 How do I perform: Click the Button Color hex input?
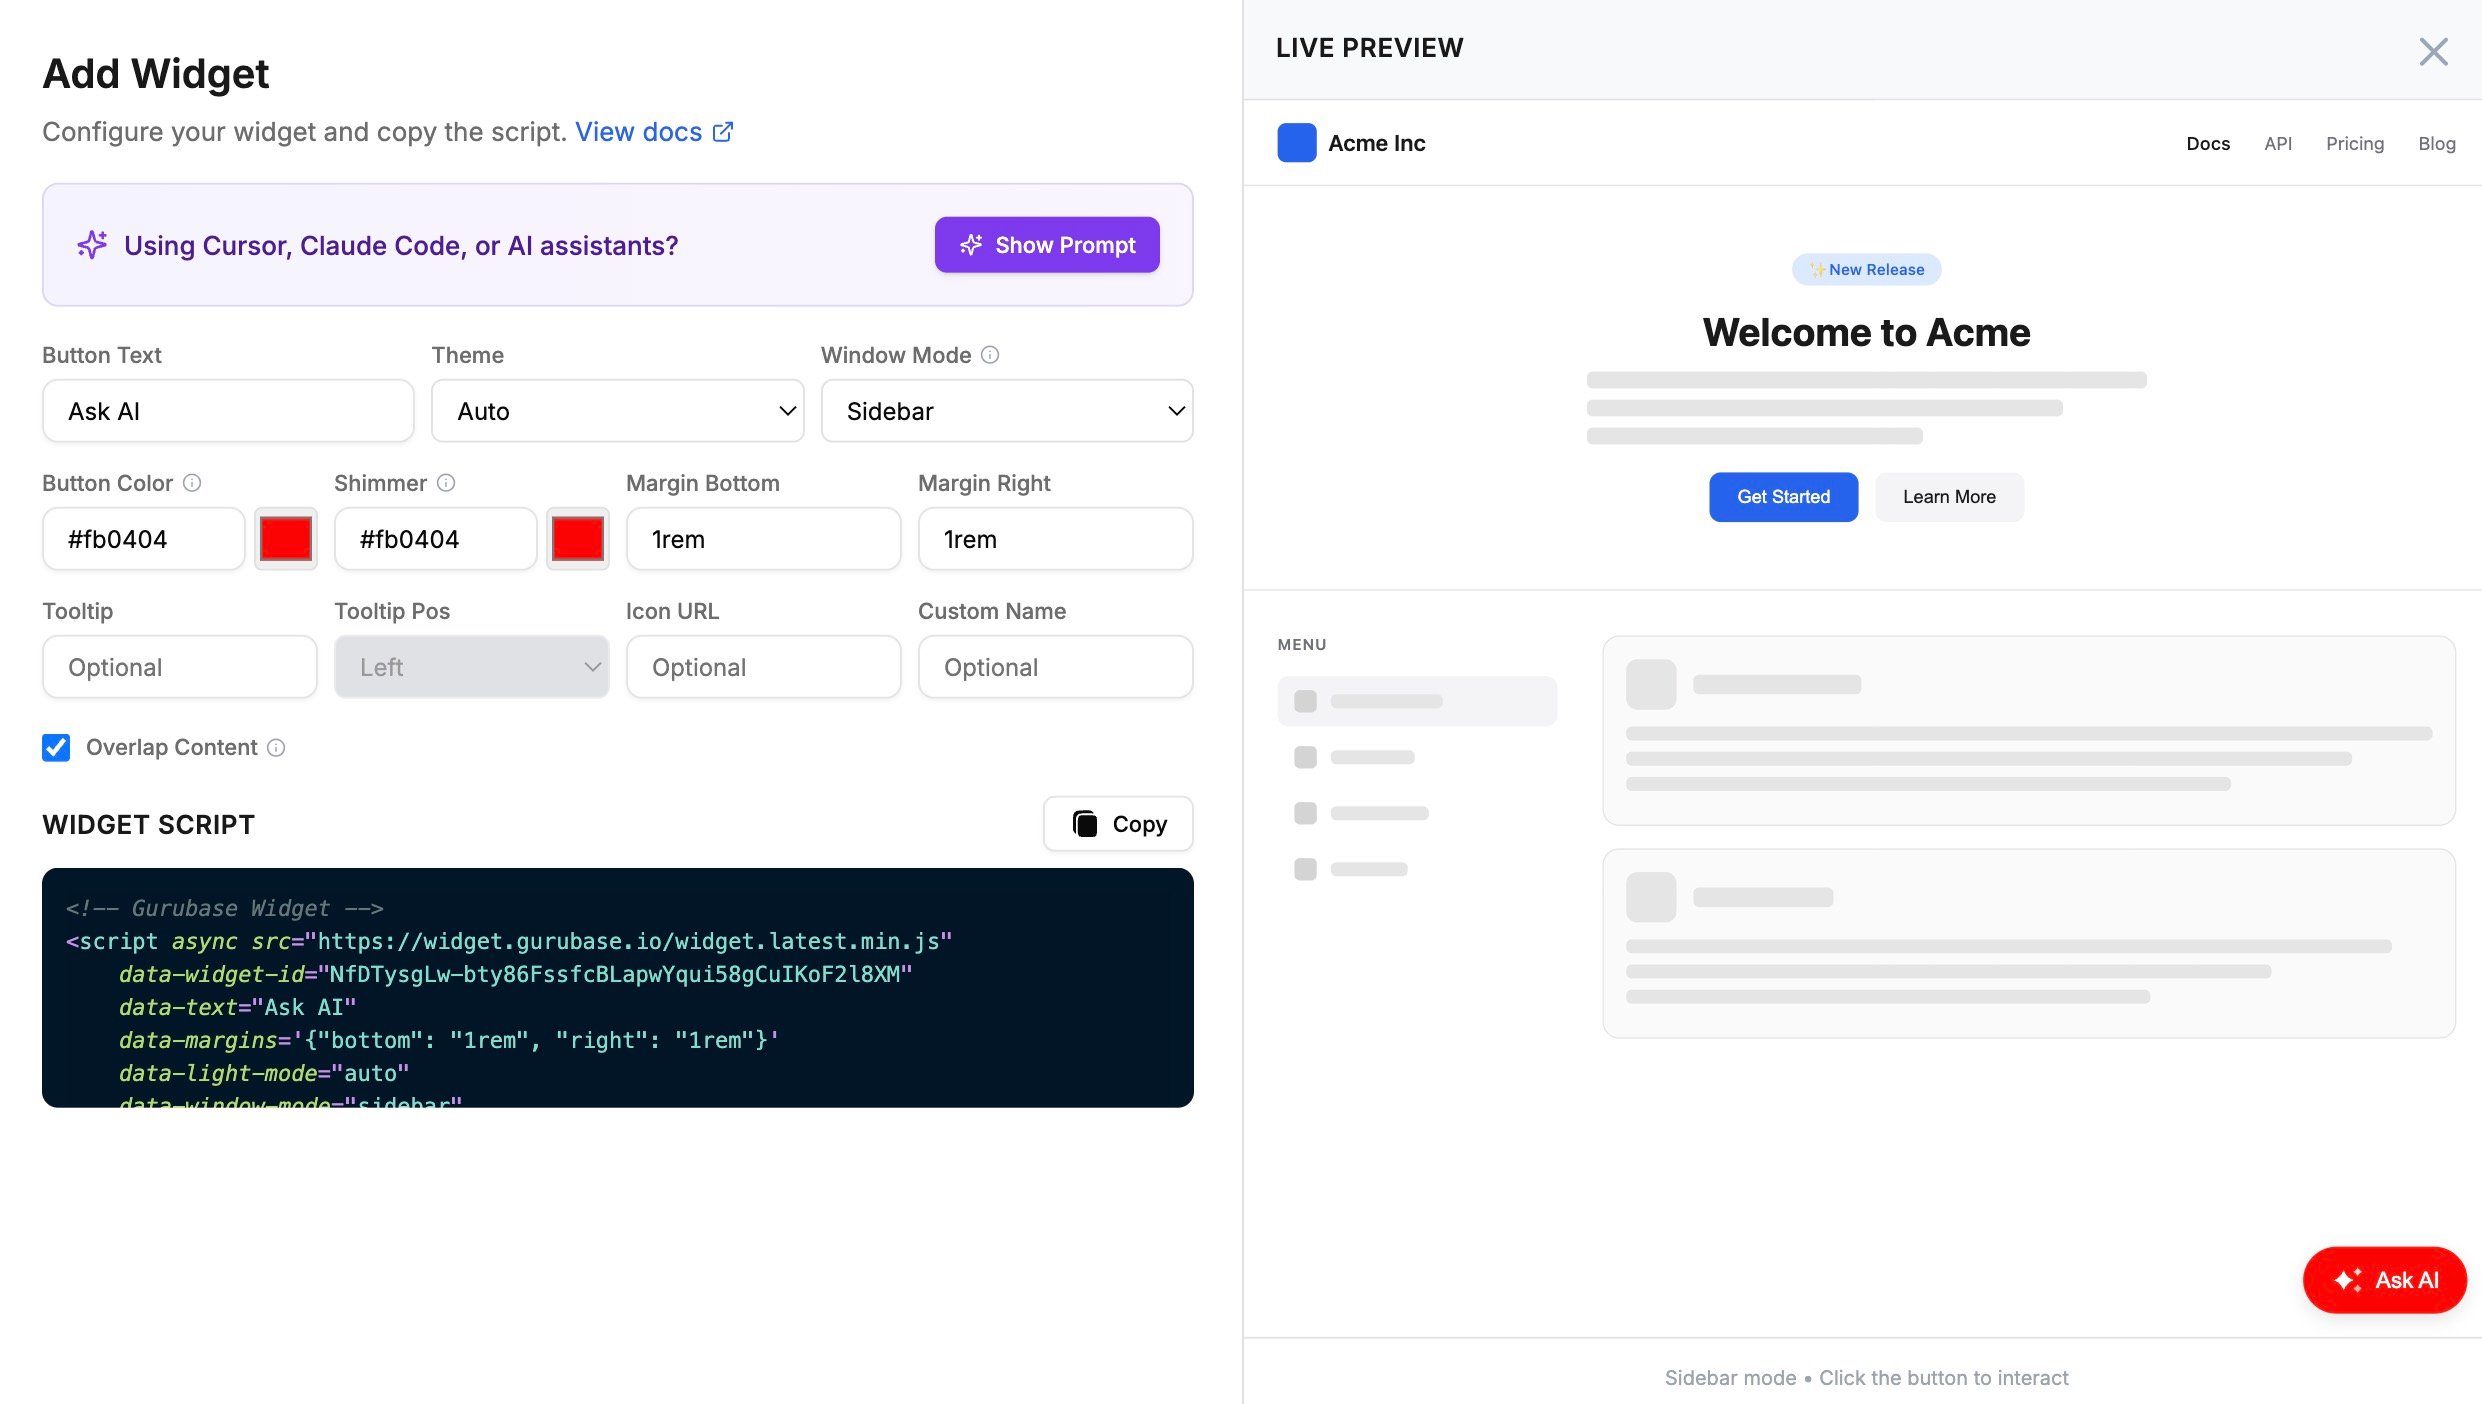pyautogui.click(x=144, y=539)
